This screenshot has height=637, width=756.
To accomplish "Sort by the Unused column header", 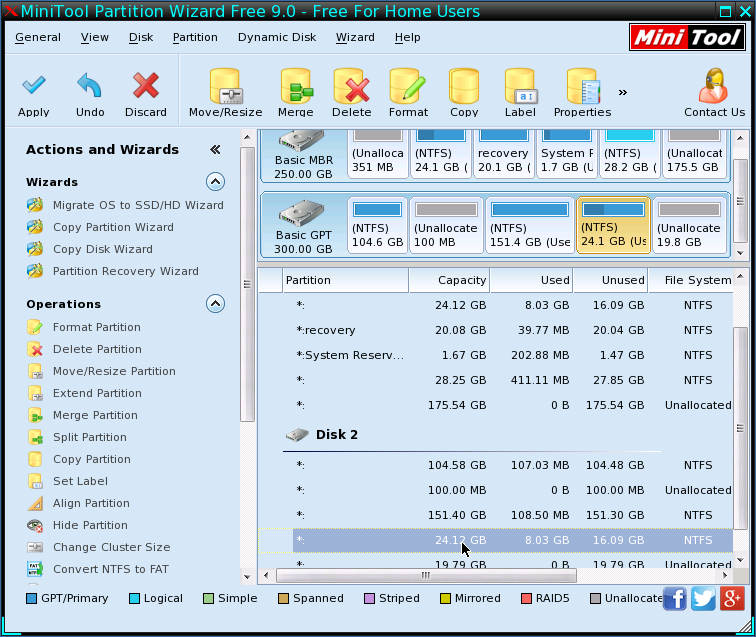I will [610, 280].
